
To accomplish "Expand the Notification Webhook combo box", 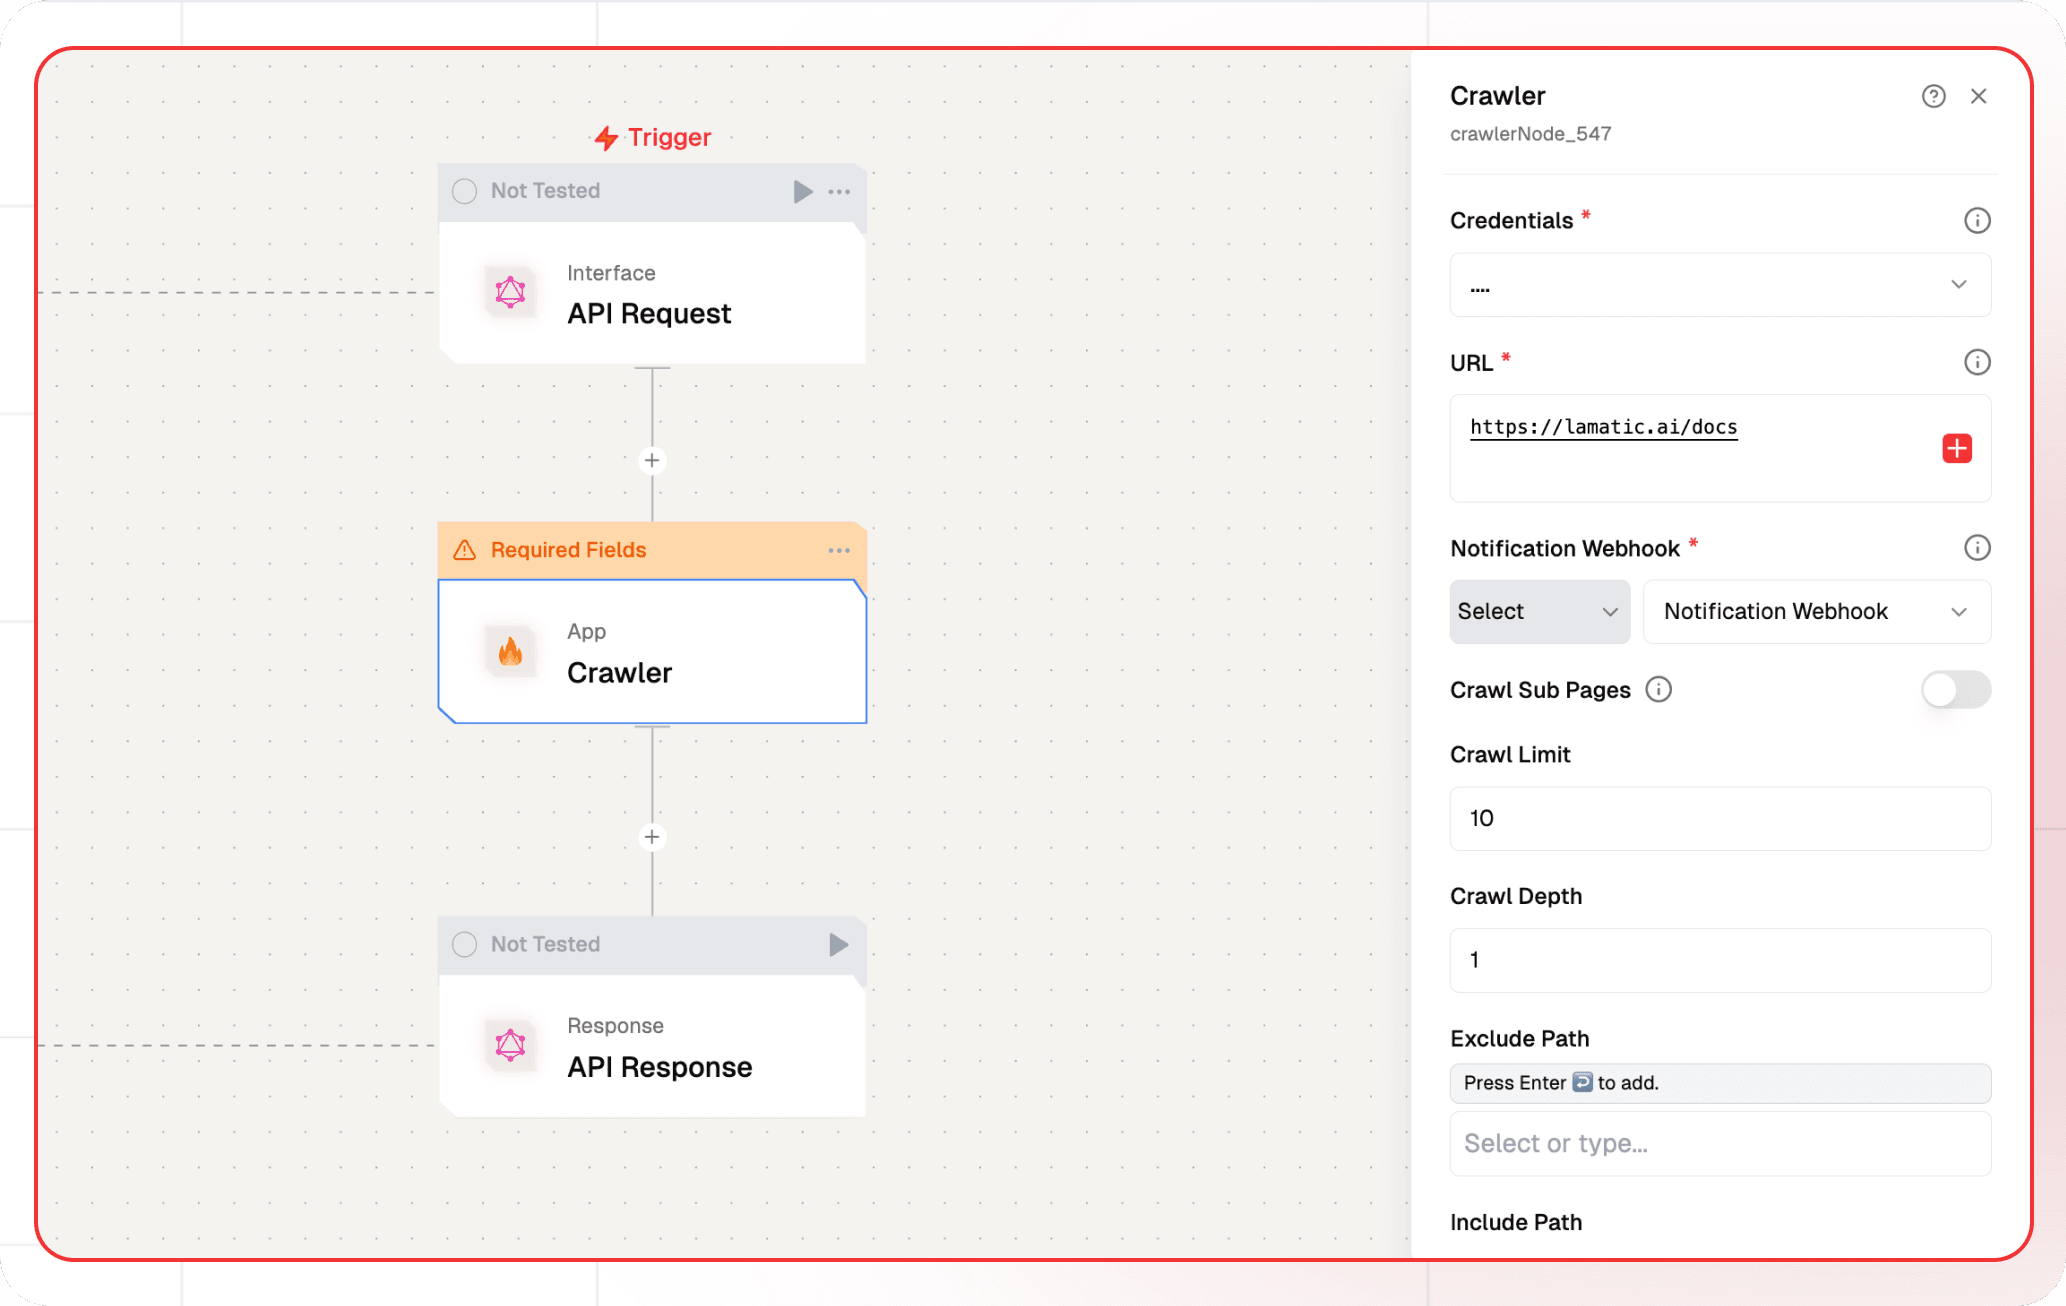I will (x=1817, y=612).
